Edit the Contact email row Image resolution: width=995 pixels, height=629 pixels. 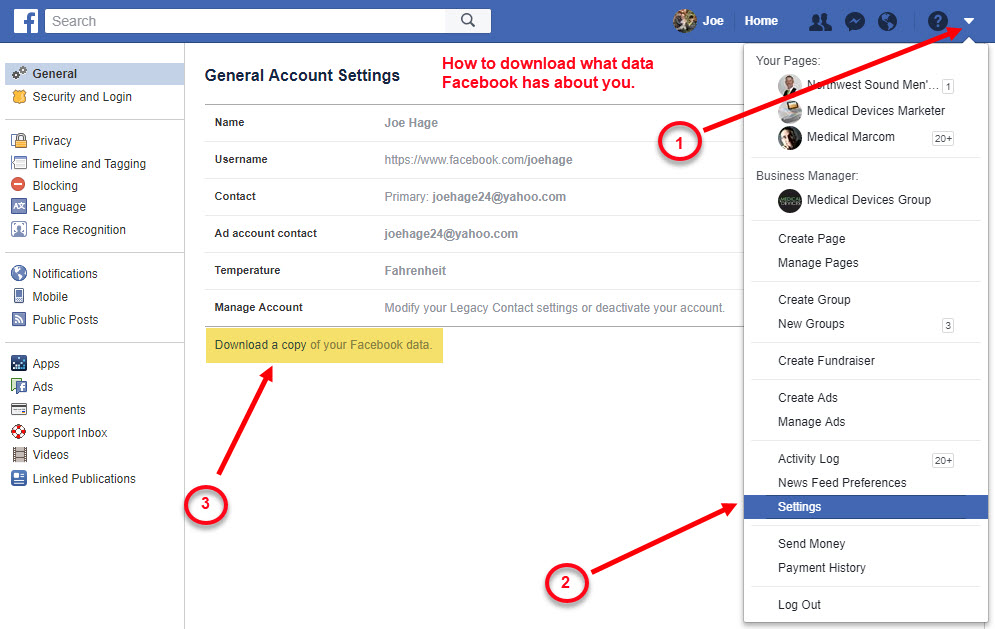coord(474,196)
